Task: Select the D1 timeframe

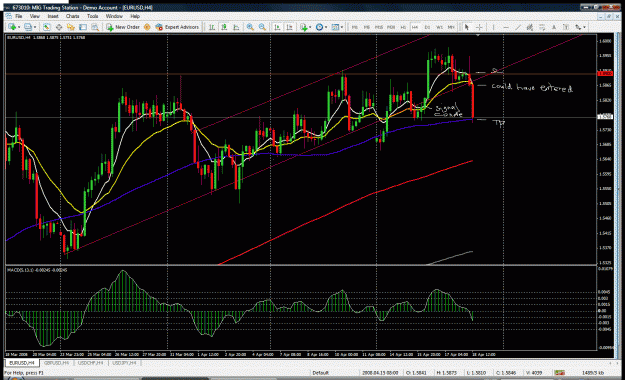Action: point(427,27)
